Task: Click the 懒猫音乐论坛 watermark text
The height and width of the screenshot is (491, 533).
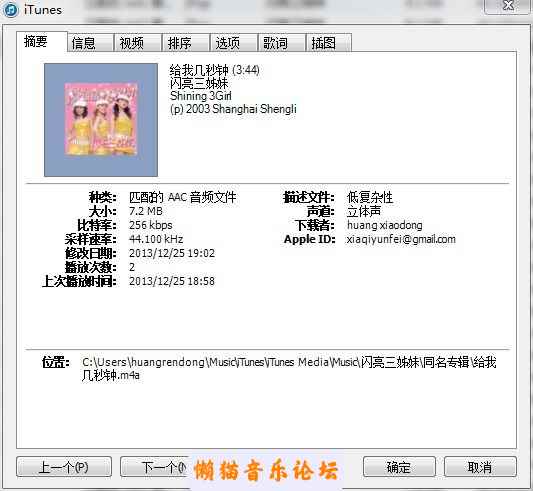Action: pyautogui.click(x=266, y=471)
